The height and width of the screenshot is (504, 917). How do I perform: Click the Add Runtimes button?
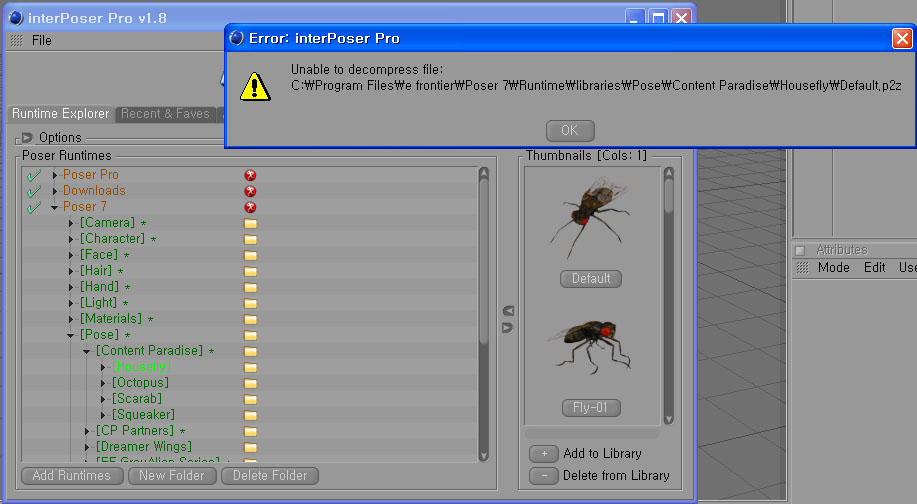[72, 476]
